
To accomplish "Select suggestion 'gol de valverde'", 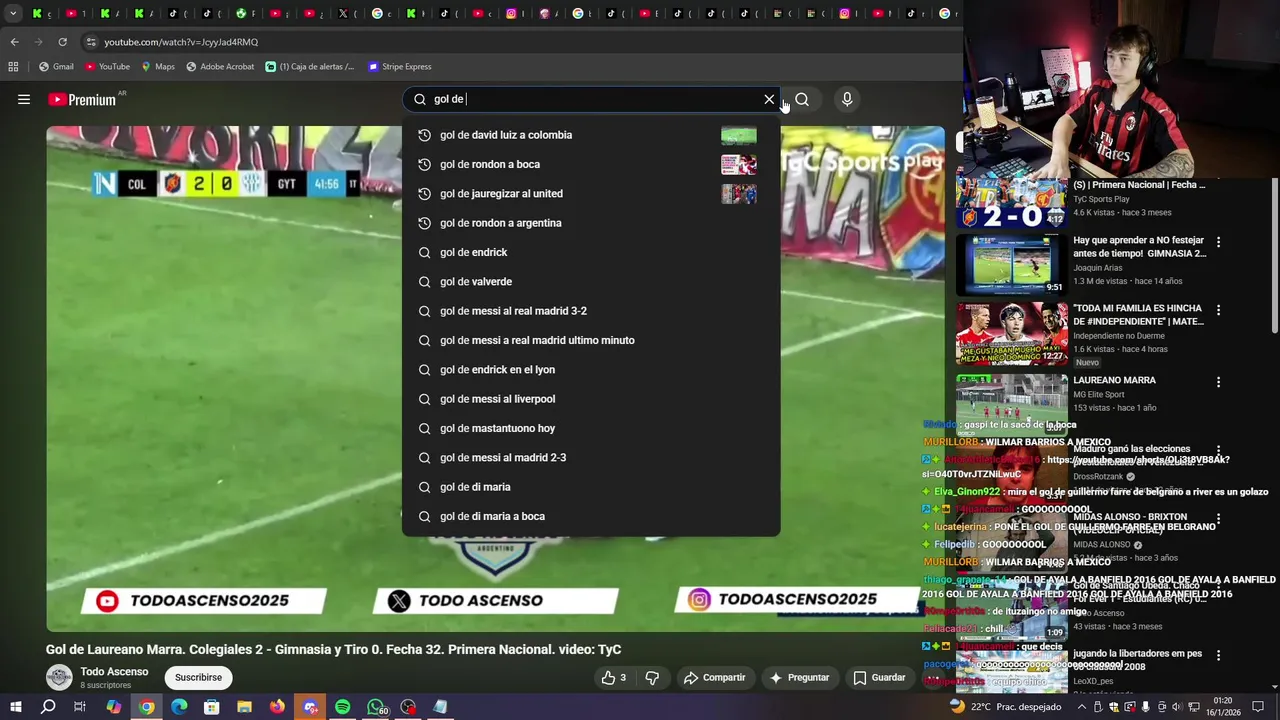I will (x=590, y=281).
